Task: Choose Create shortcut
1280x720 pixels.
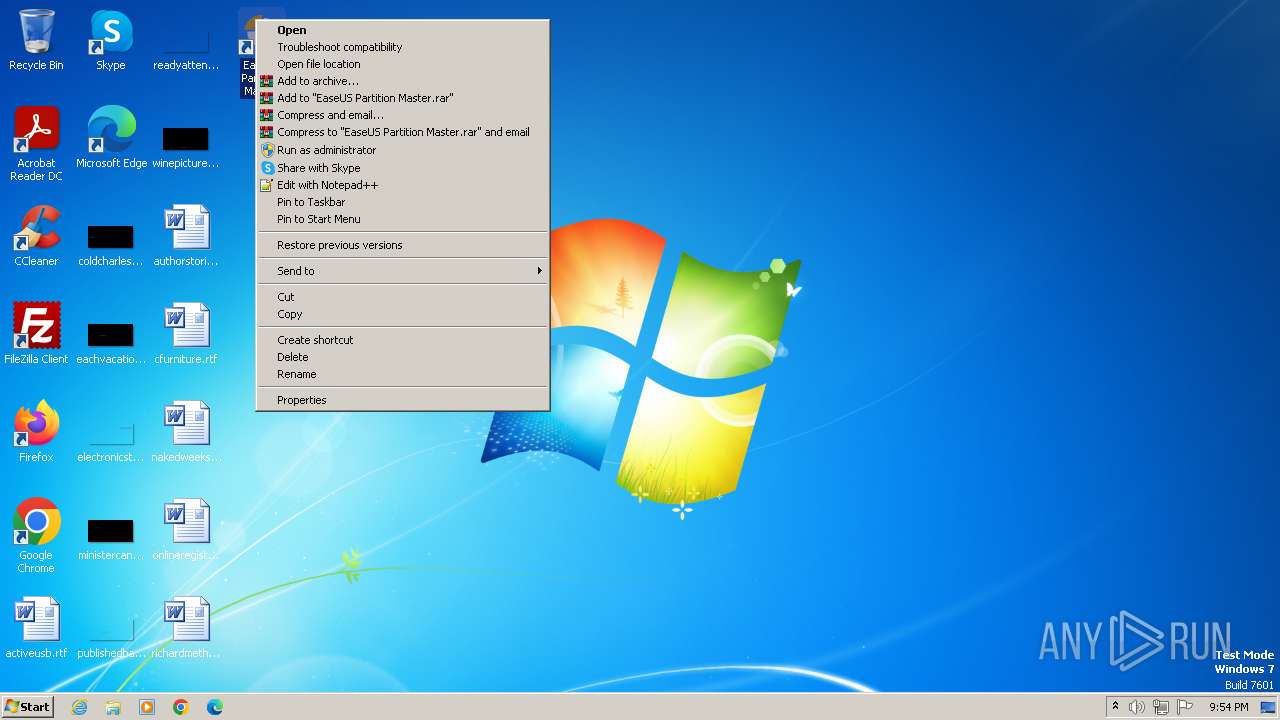Action: (x=403, y=340)
